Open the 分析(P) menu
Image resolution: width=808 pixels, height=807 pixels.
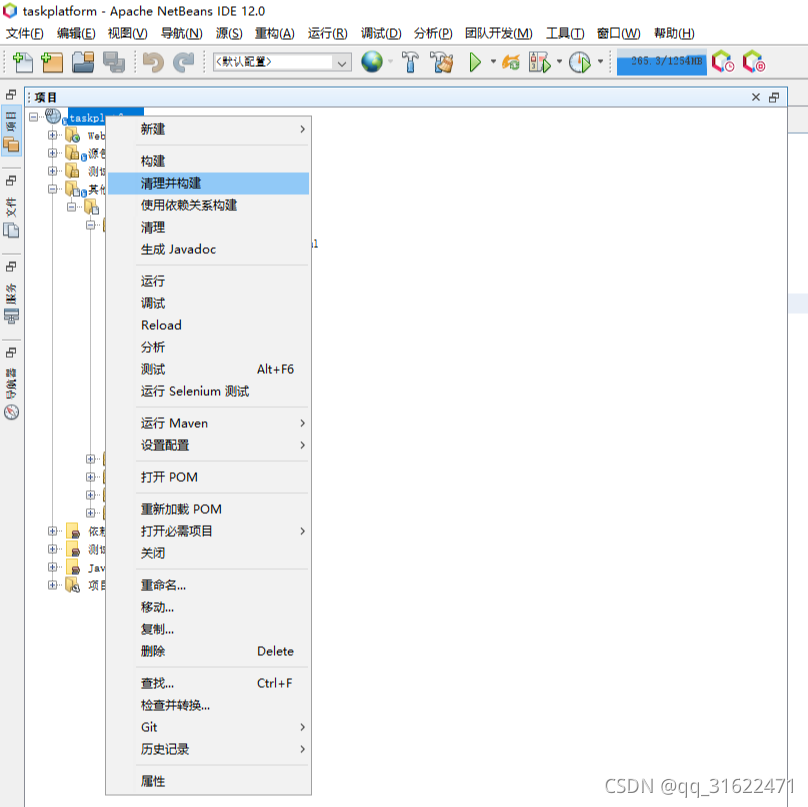pyautogui.click(x=433, y=33)
